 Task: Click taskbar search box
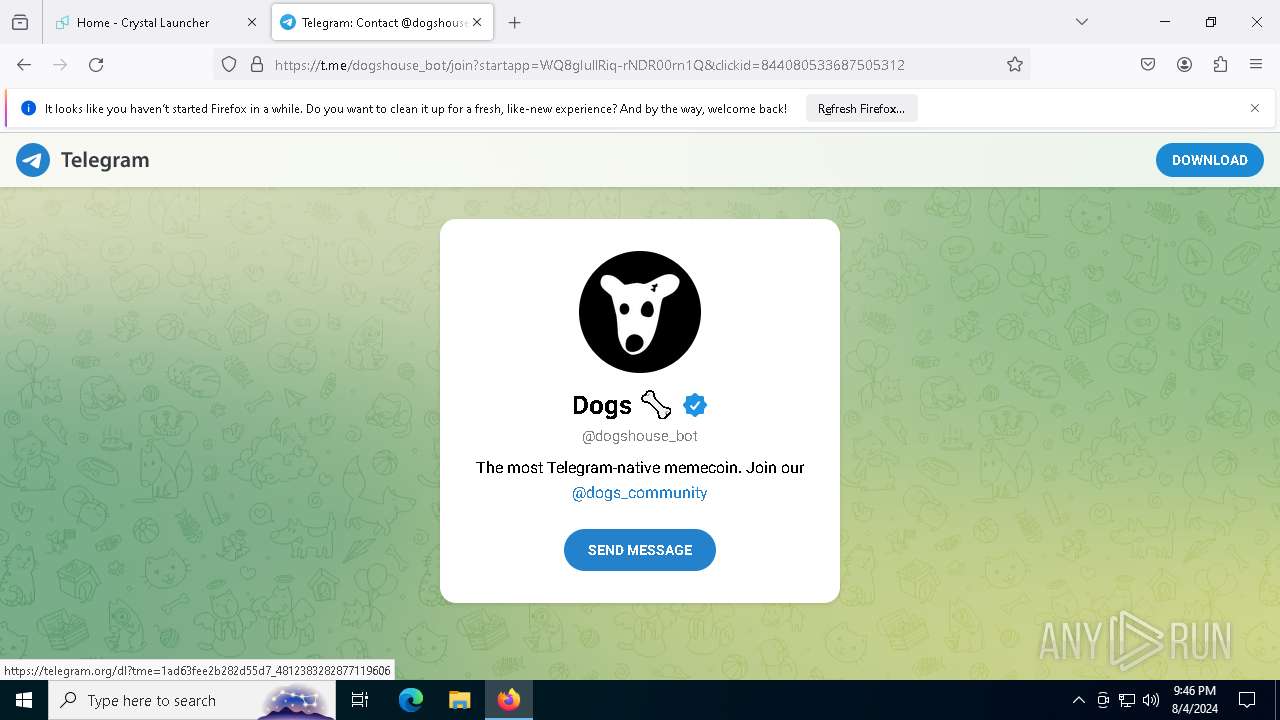point(192,700)
